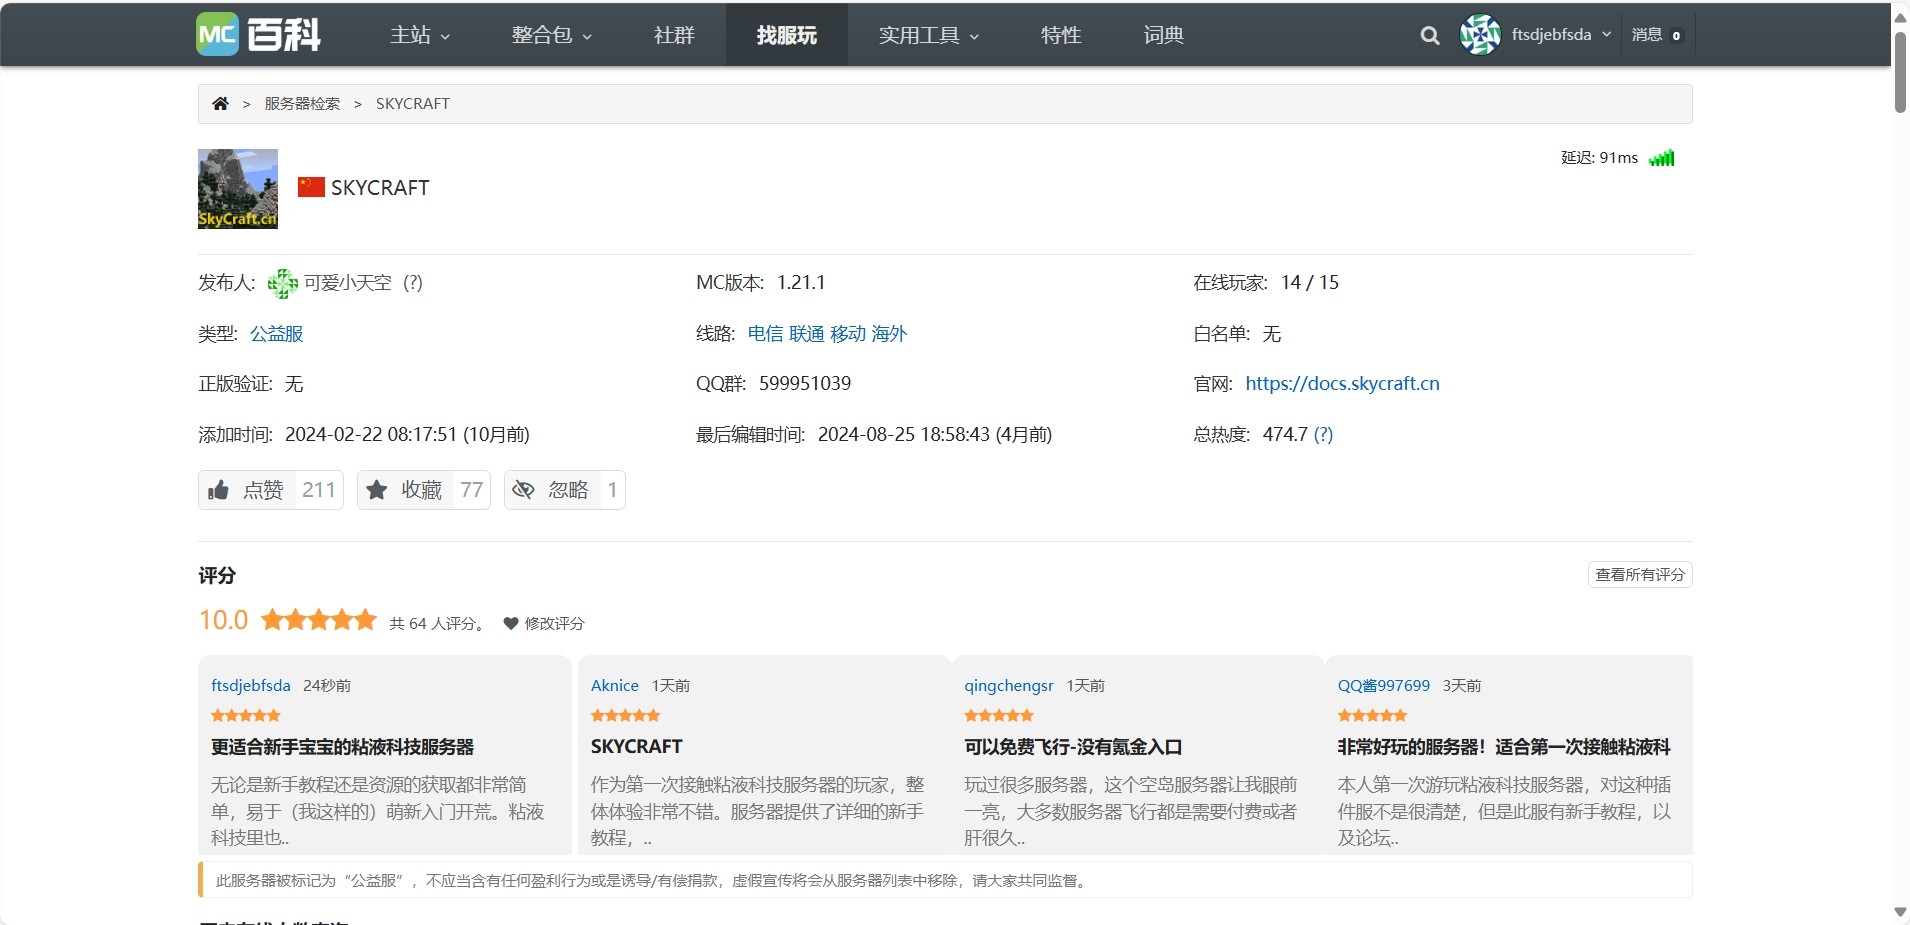Open the 词典 nav item
1910x925 pixels.
(x=1164, y=35)
